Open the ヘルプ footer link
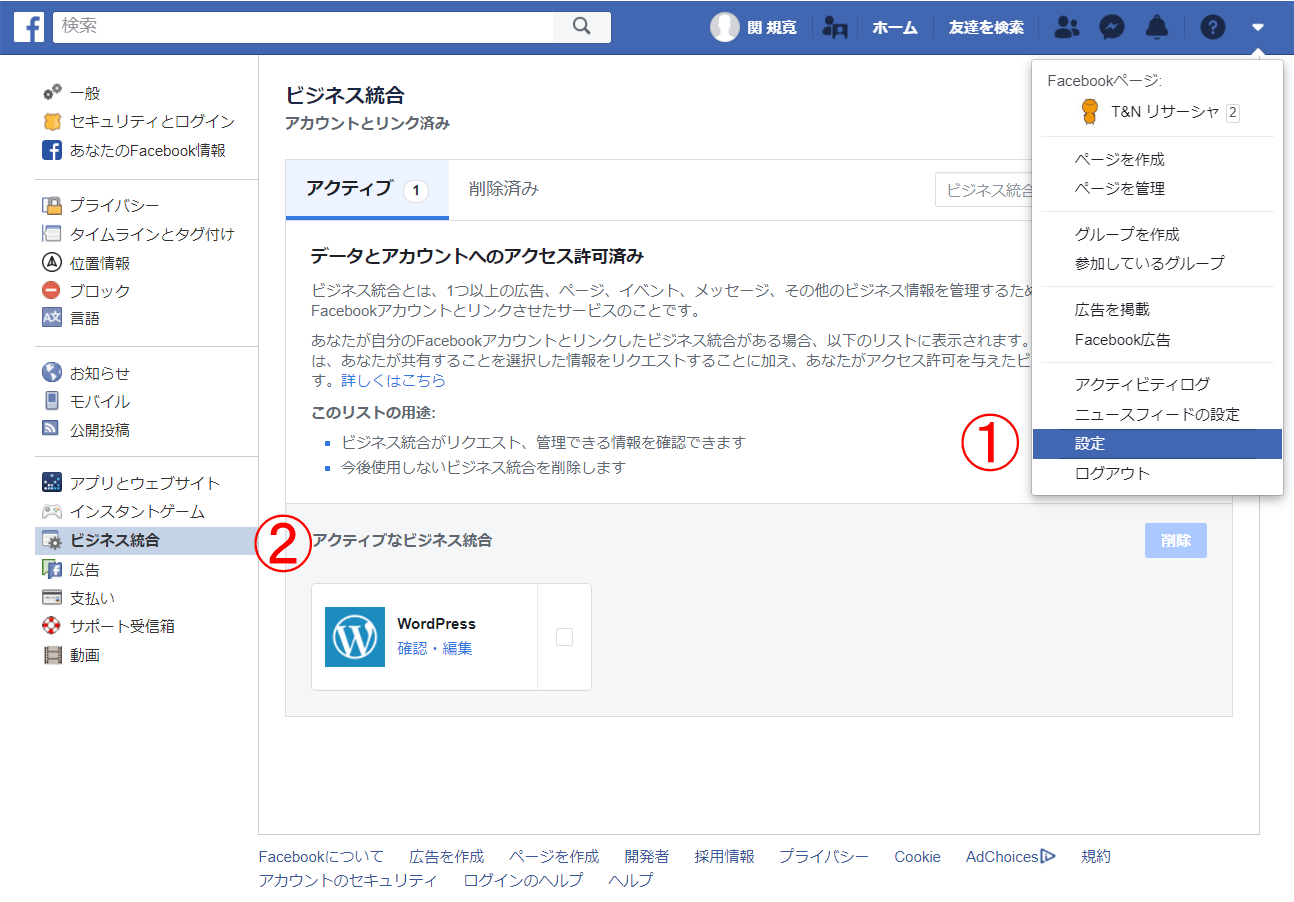Image resolution: width=1294 pixels, height=902 pixels. [x=631, y=880]
